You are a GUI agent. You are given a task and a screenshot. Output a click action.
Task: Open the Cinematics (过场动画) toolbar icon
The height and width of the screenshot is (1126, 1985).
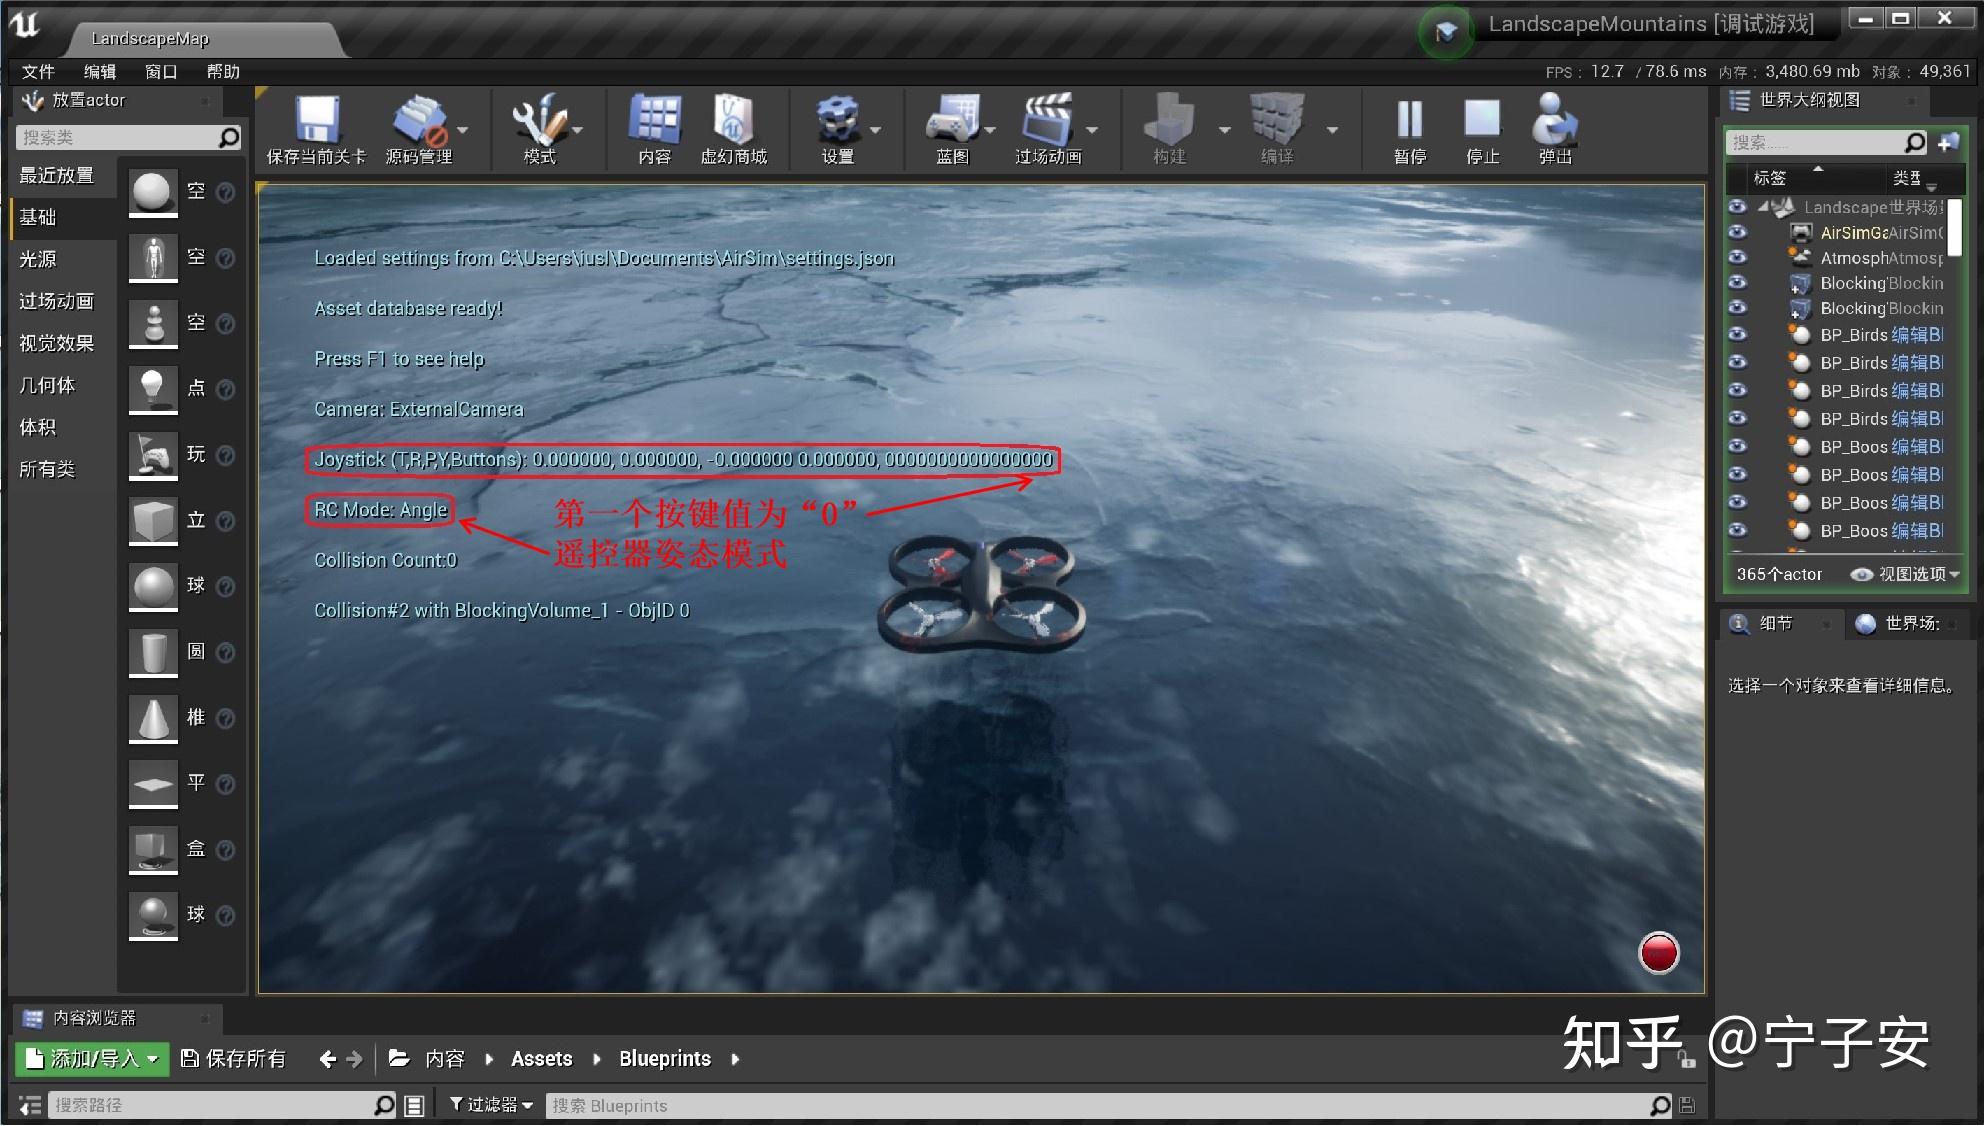(1047, 121)
